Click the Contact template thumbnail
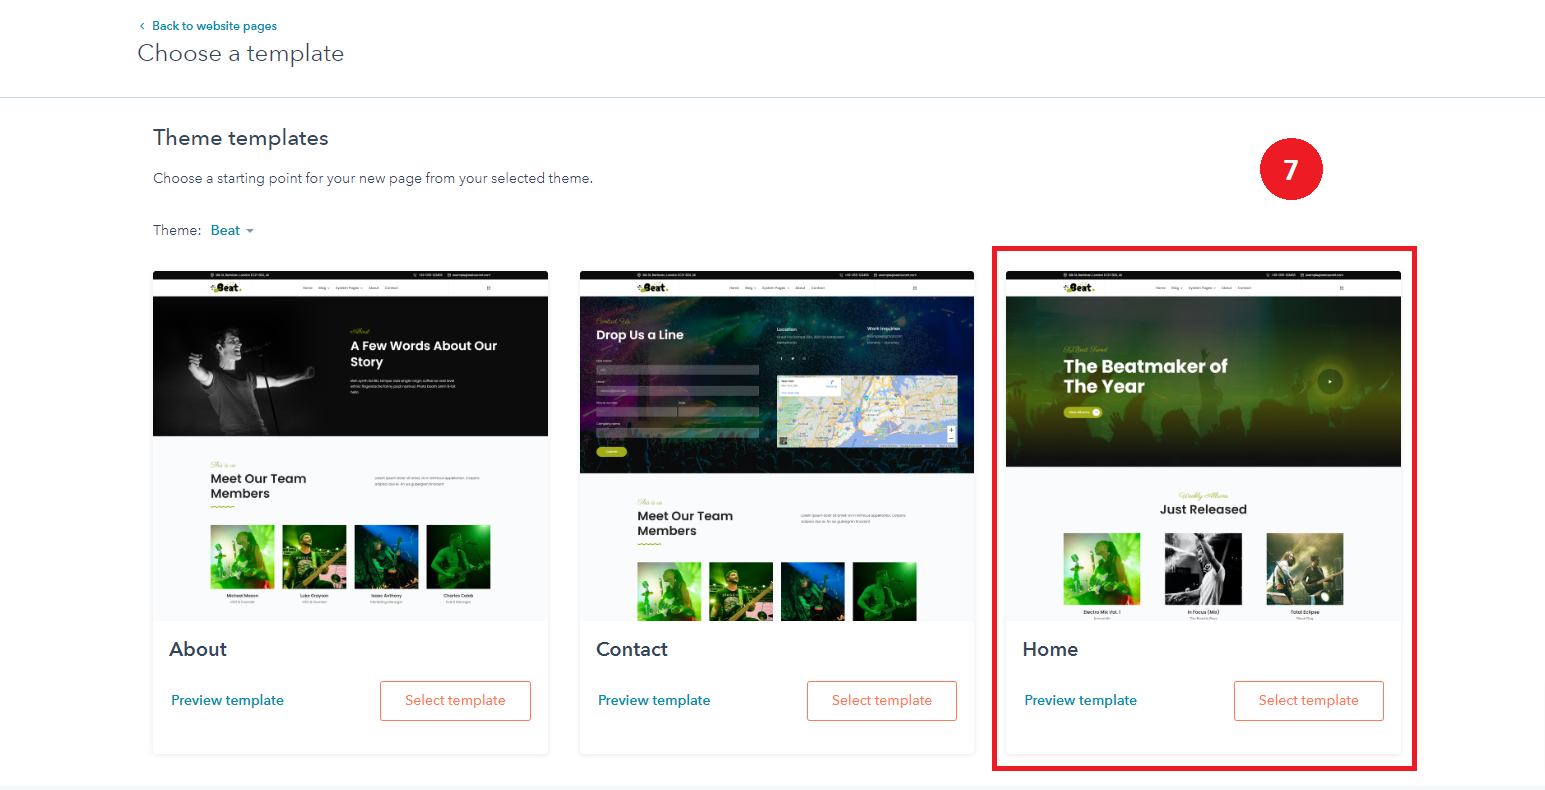This screenshot has width=1545, height=790. (776, 445)
